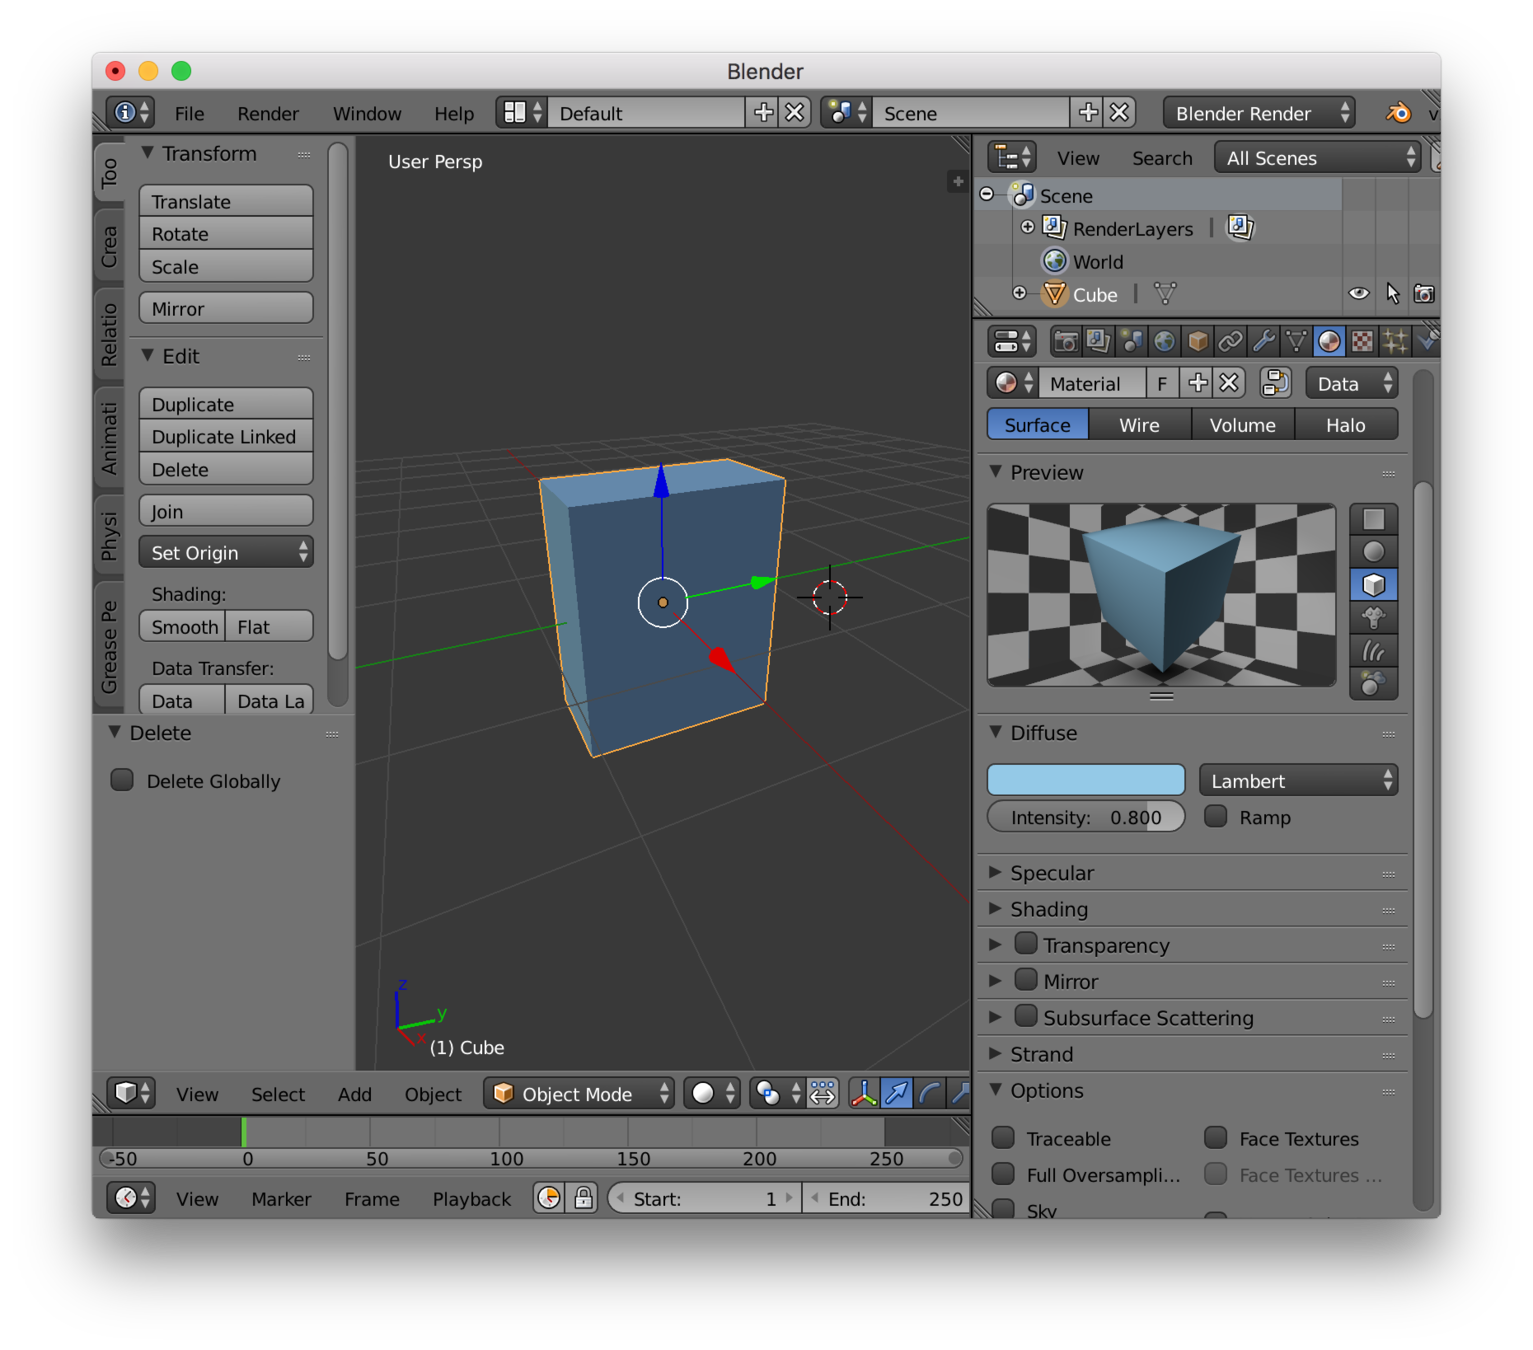Switch material type to Halo
This screenshot has width=1533, height=1350.
(1345, 425)
